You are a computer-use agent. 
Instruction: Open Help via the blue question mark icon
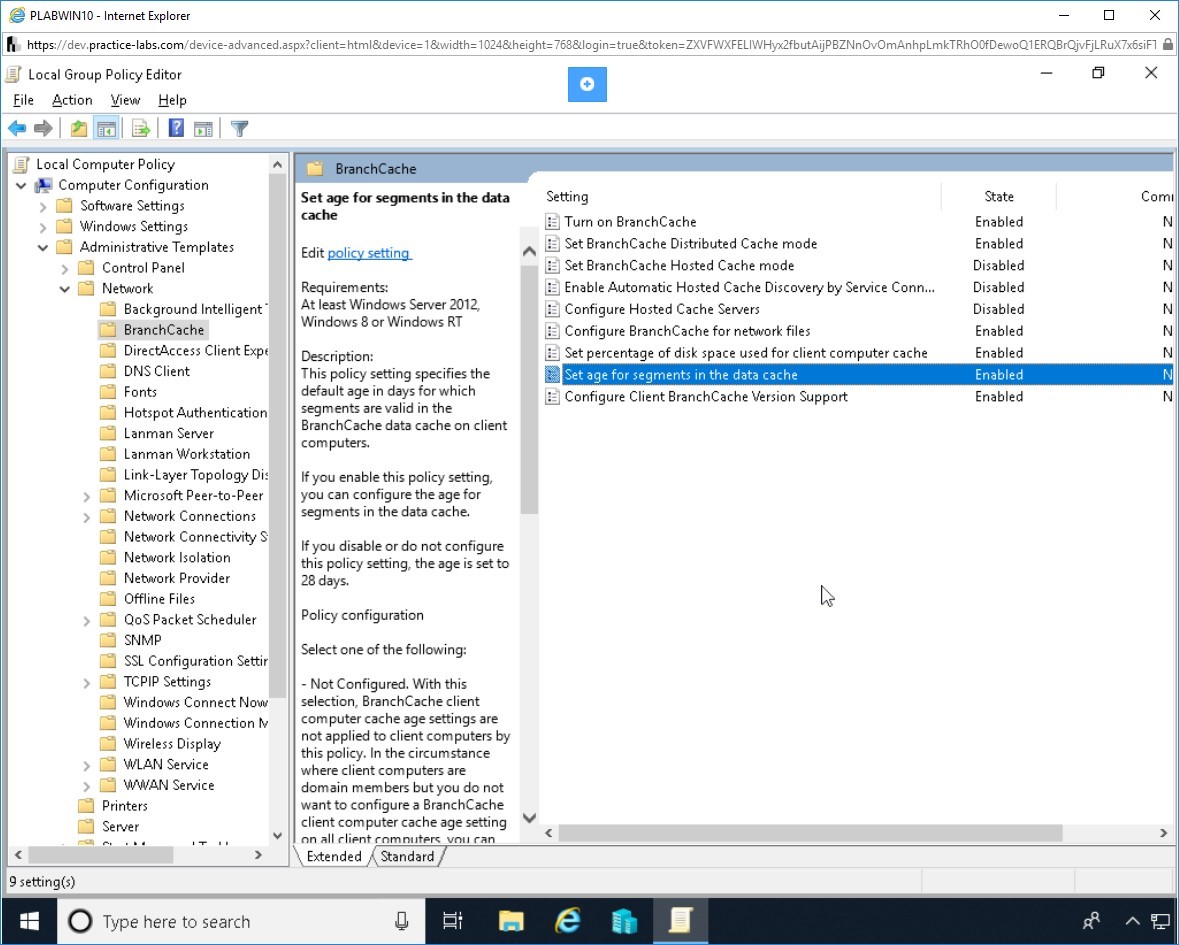[x=176, y=129]
